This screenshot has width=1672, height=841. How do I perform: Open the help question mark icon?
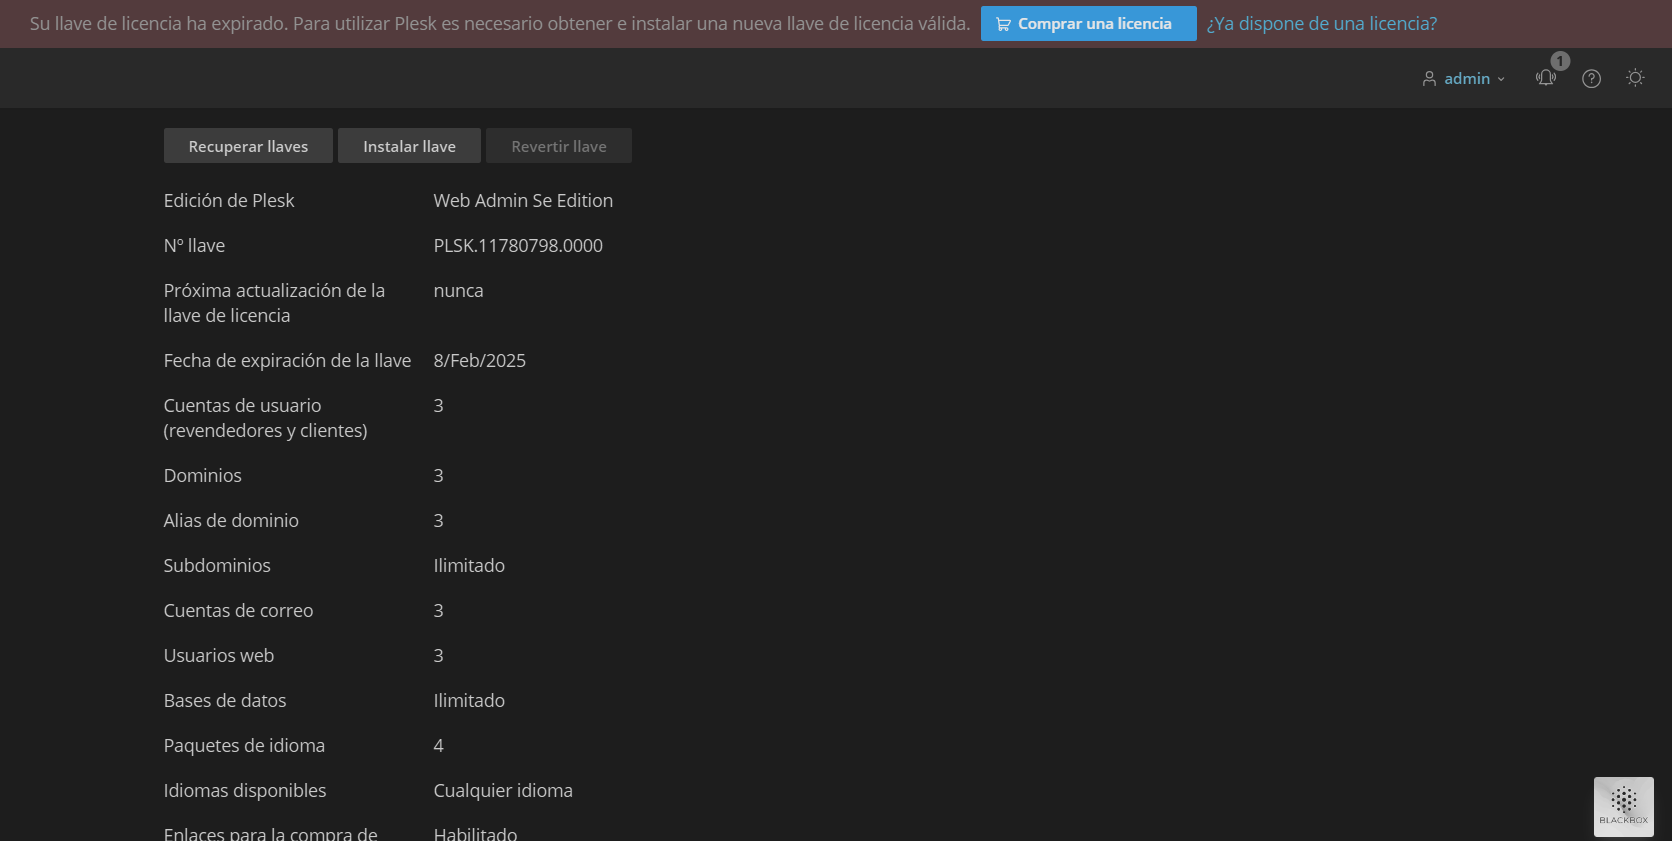[1591, 78]
